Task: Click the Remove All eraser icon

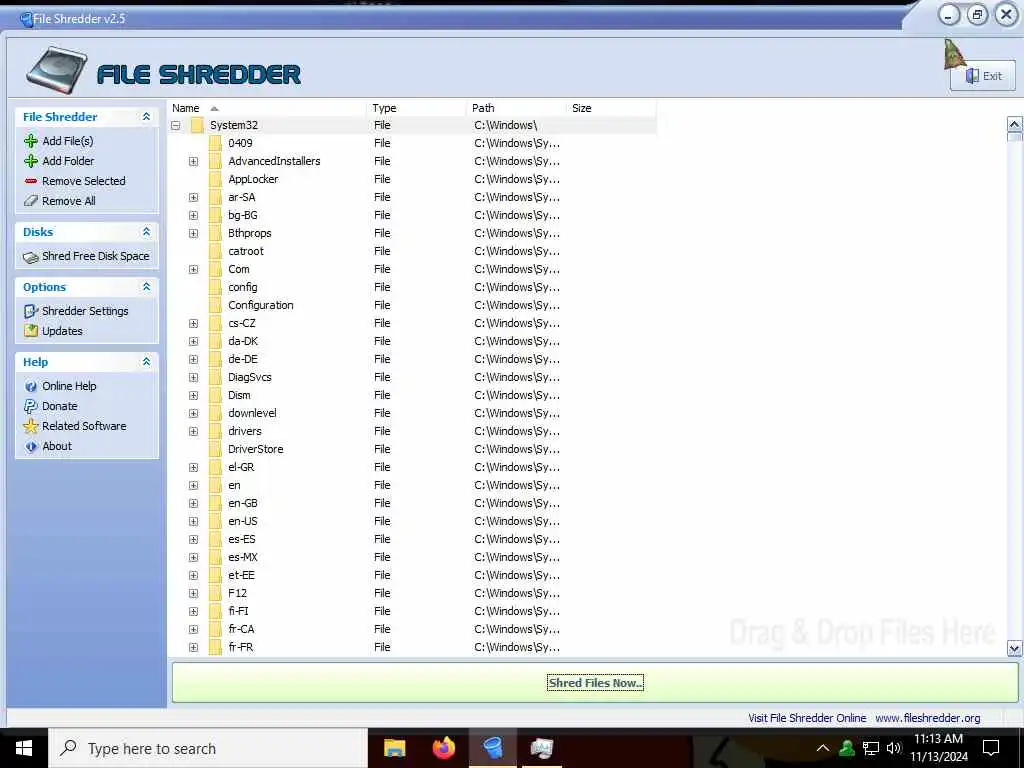Action: point(30,201)
